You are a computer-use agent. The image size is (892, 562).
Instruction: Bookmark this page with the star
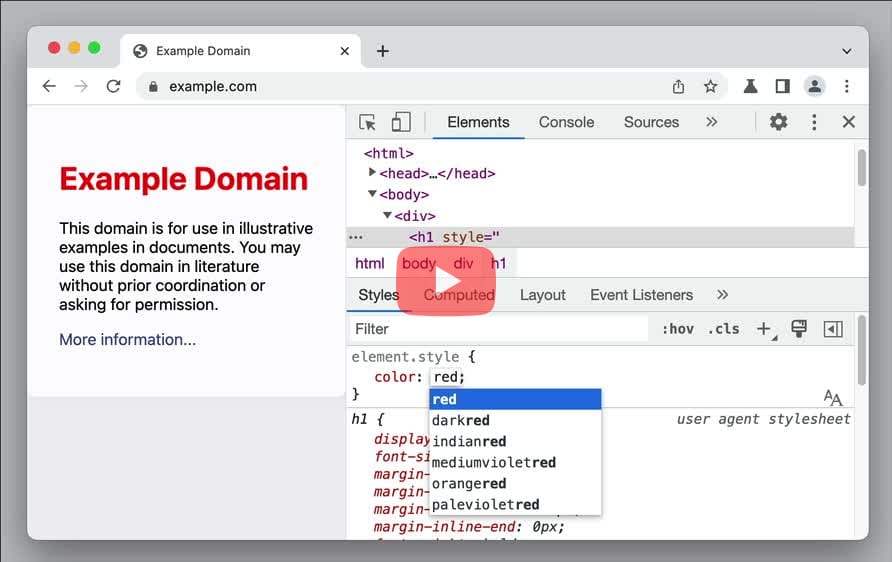710,86
